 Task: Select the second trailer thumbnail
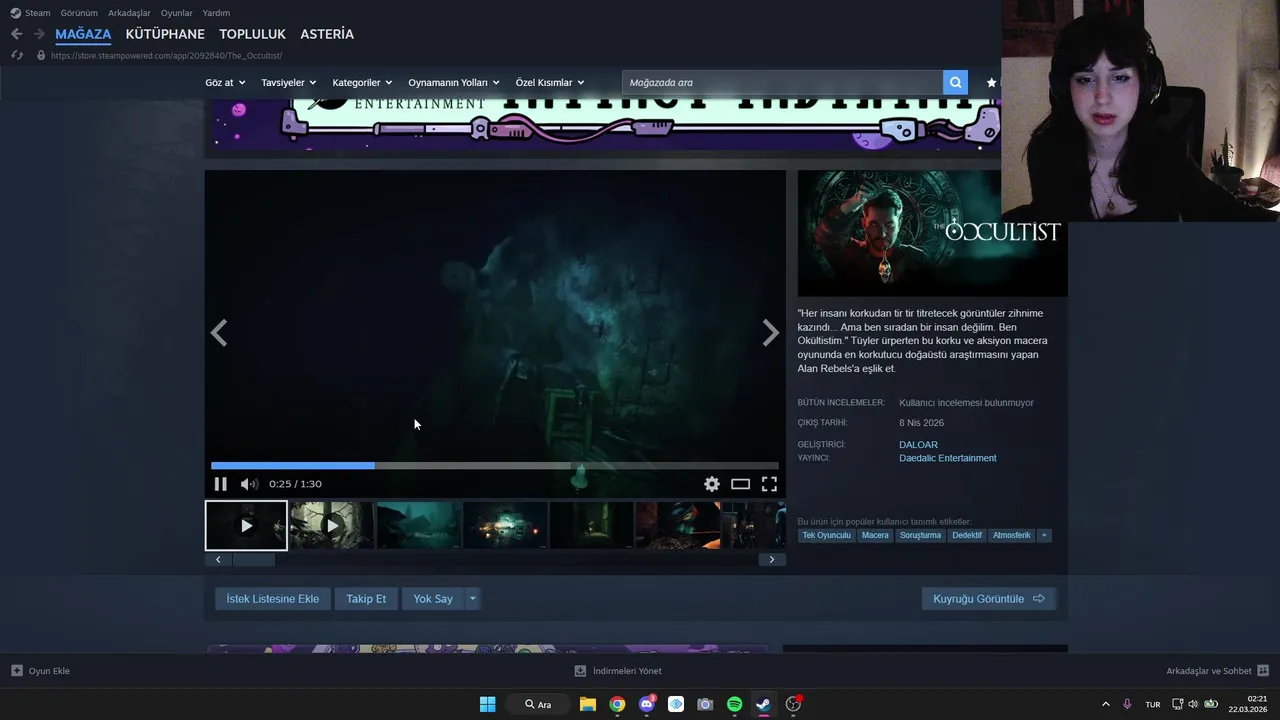coord(332,525)
